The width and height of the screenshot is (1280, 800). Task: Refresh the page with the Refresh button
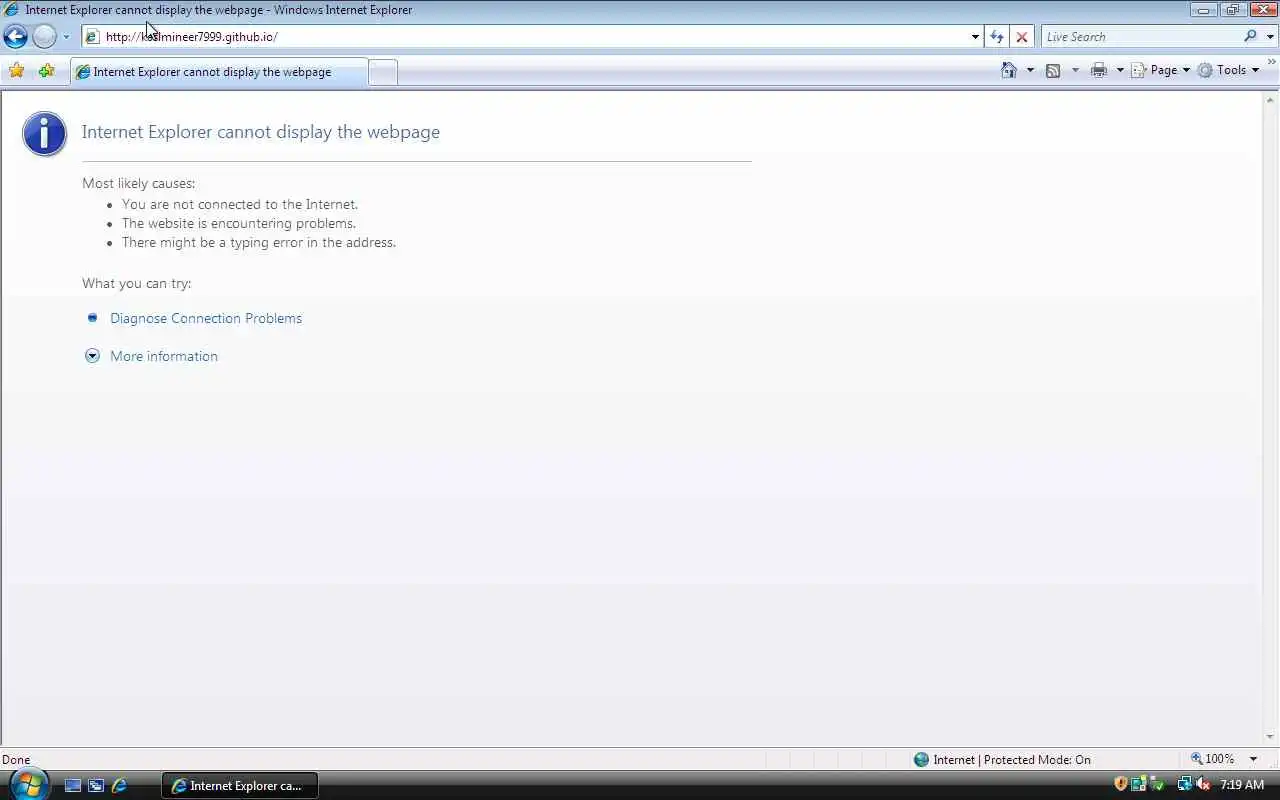[x=997, y=37]
